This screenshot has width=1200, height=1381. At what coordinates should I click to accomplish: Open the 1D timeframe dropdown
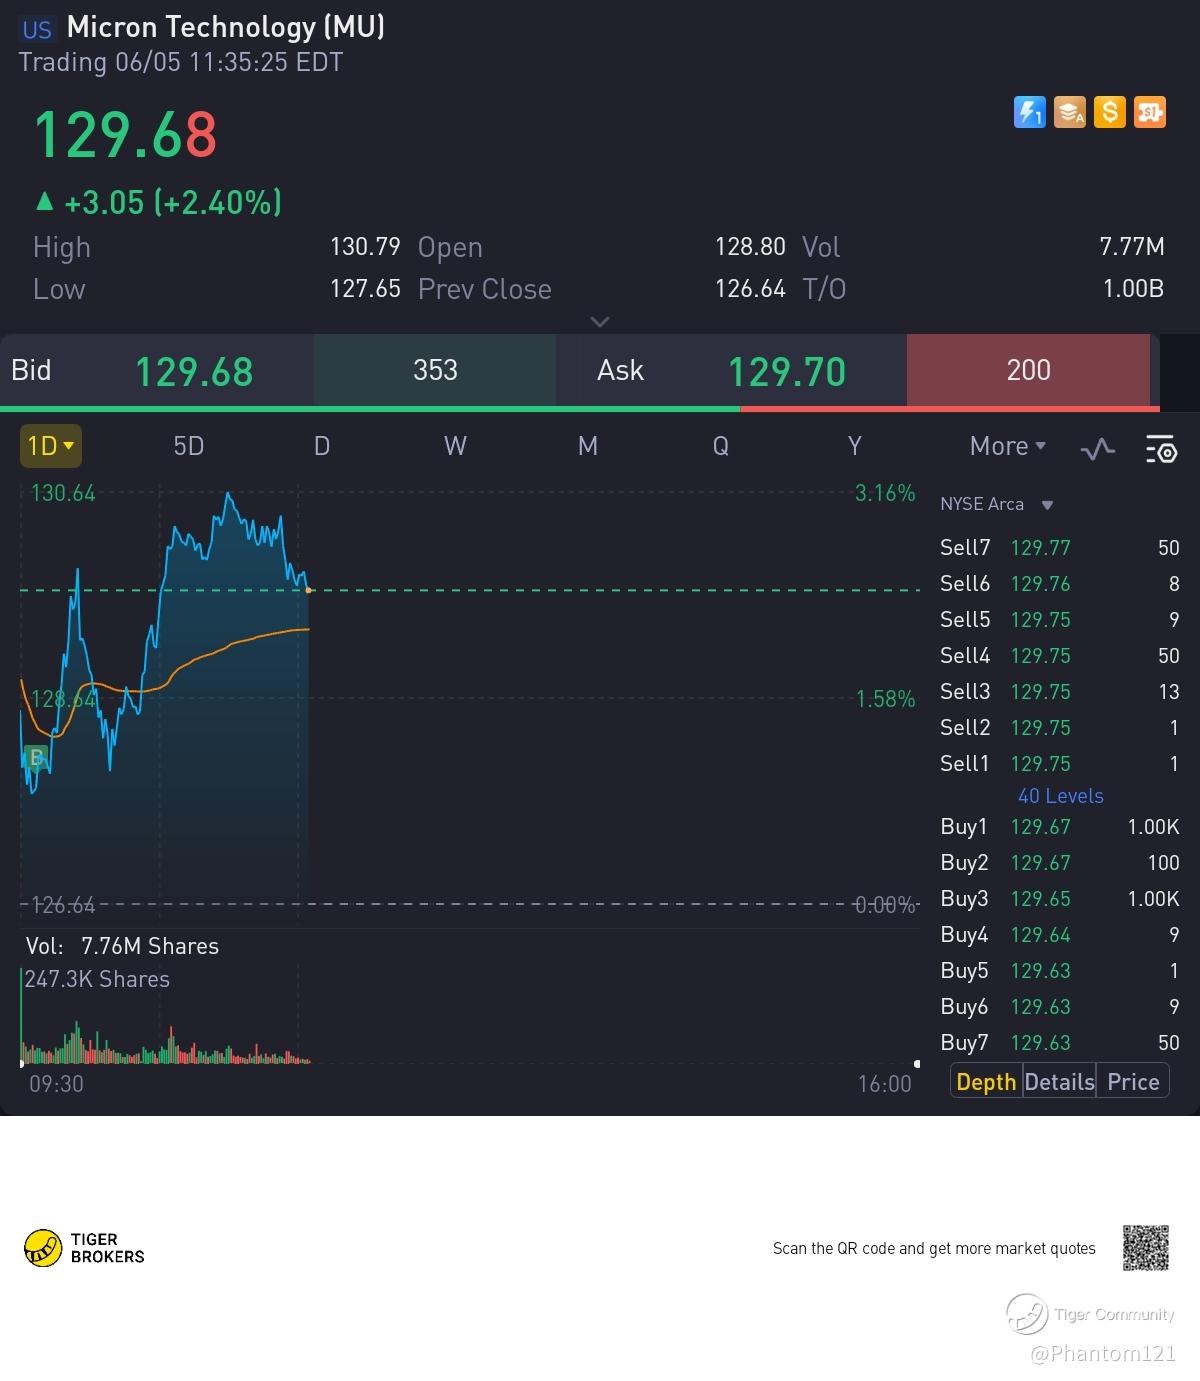point(51,446)
